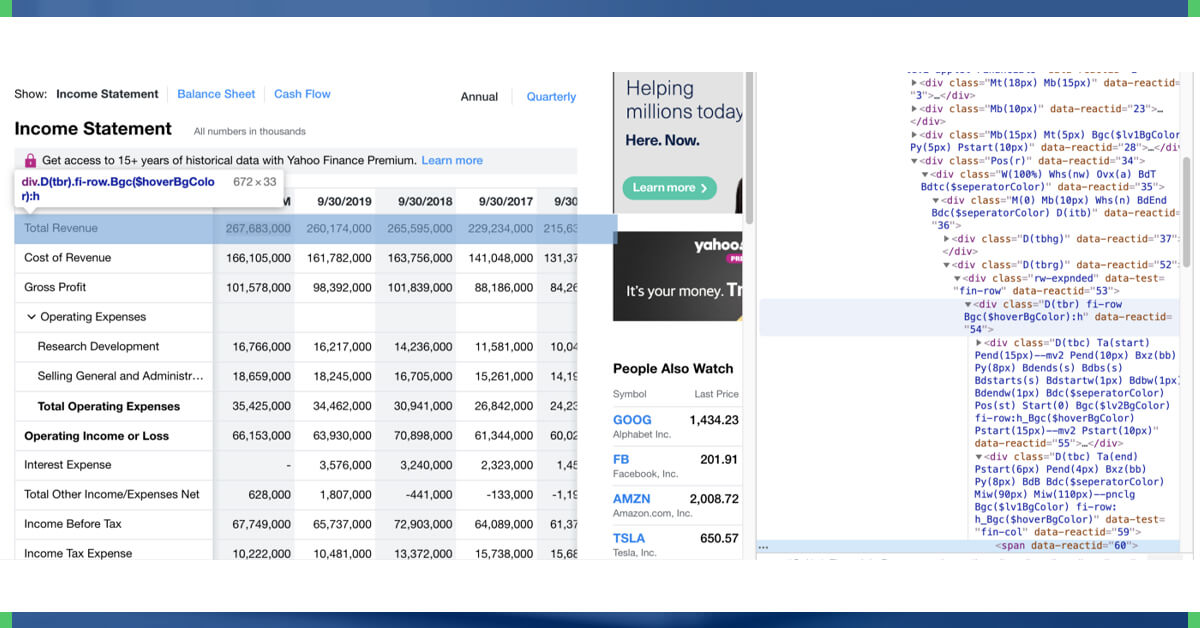Click the Total Revenue row label
The image size is (1200, 628).
[61, 228]
